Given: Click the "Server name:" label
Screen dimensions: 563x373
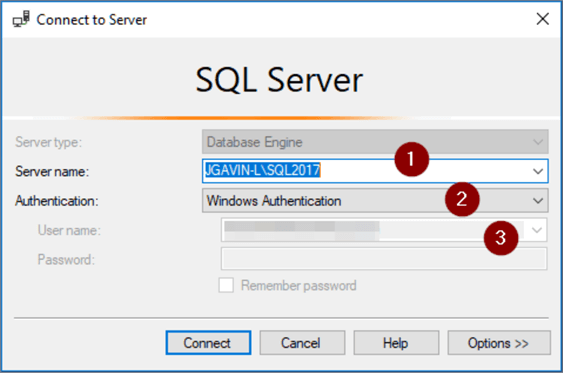Looking at the screenshot, I should pos(52,172).
